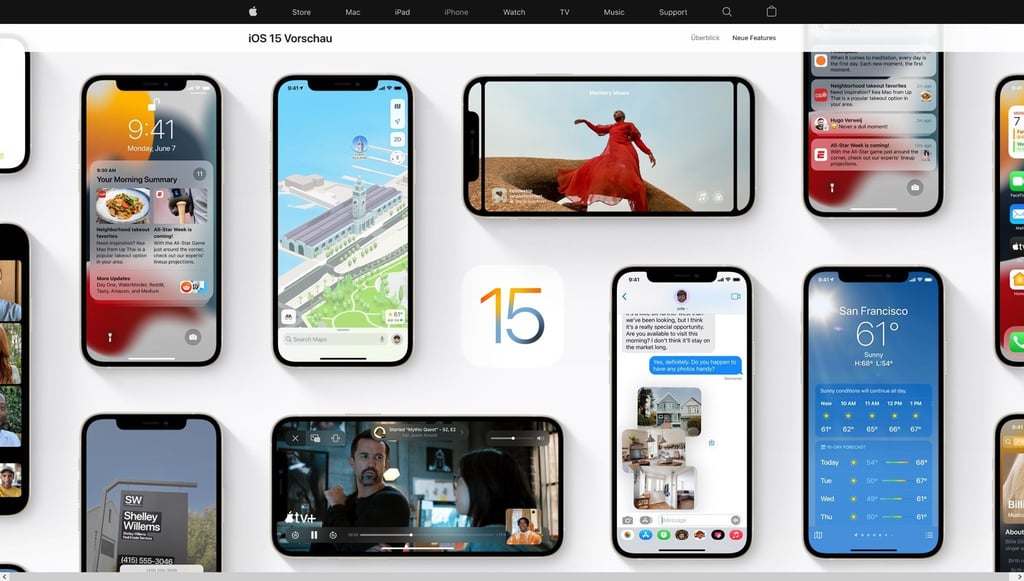Click the More Updates section in summary
Viewport: 1024px width, 581px height.
[151, 286]
